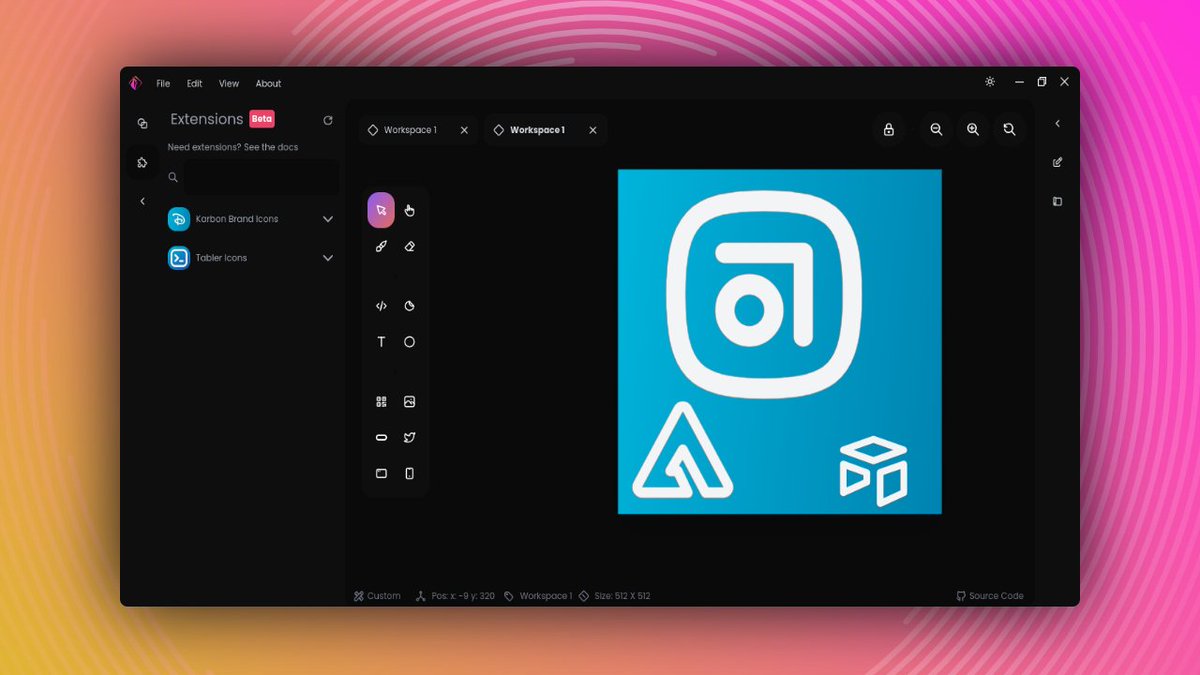Screen dimensions: 1200x675
Task: Refresh the extensions list
Action: (328, 120)
